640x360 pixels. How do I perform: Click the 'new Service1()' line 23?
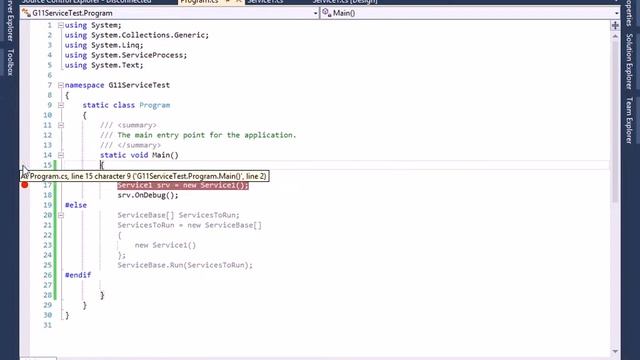pyautogui.click(x=165, y=245)
